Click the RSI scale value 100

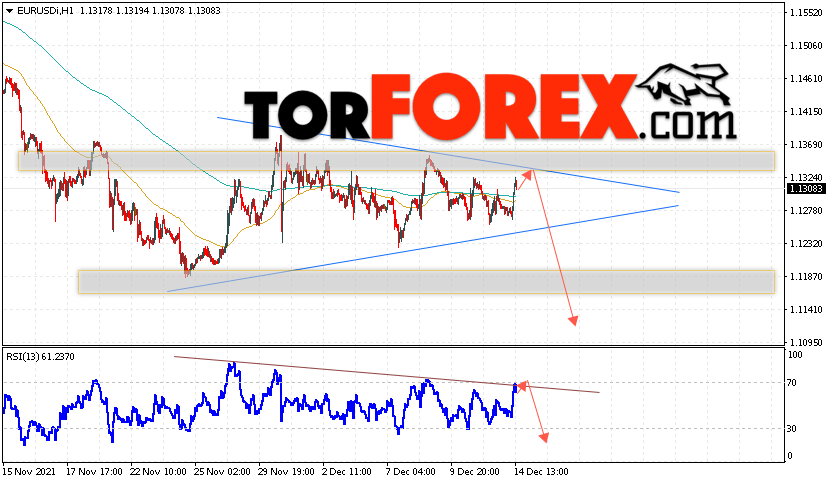click(x=795, y=355)
